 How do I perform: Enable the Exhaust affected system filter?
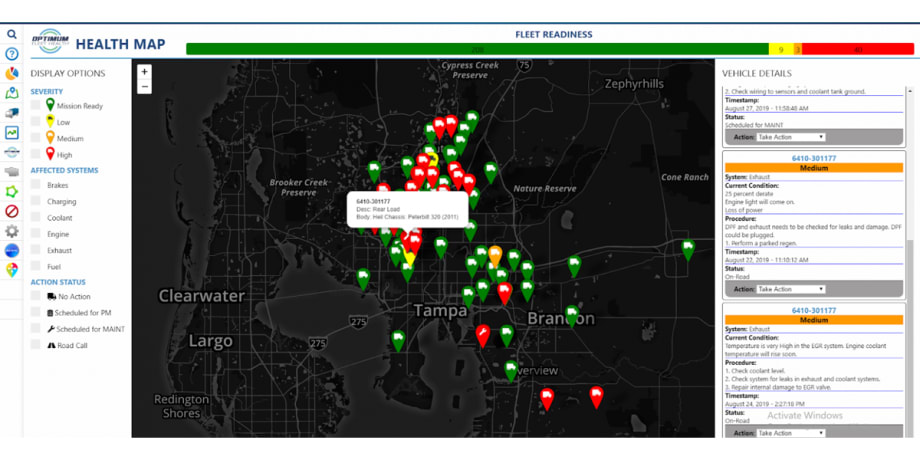click(36, 249)
